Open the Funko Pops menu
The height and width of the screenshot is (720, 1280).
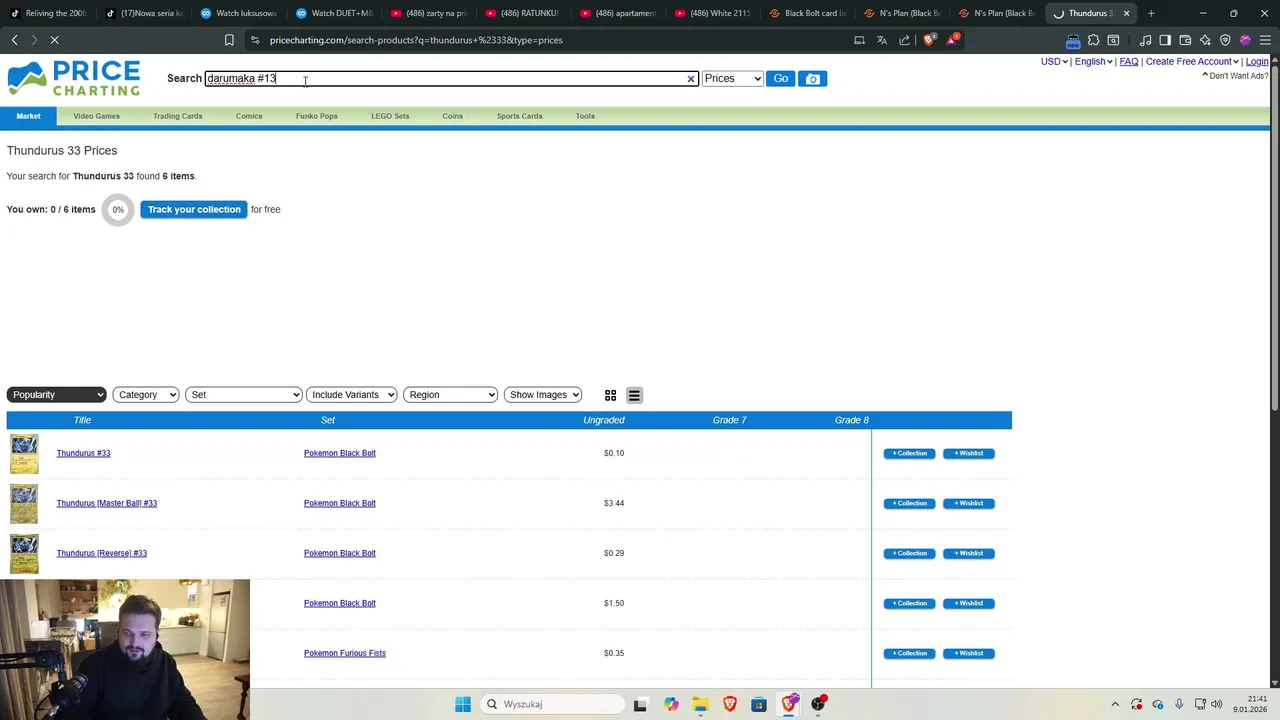click(316, 116)
